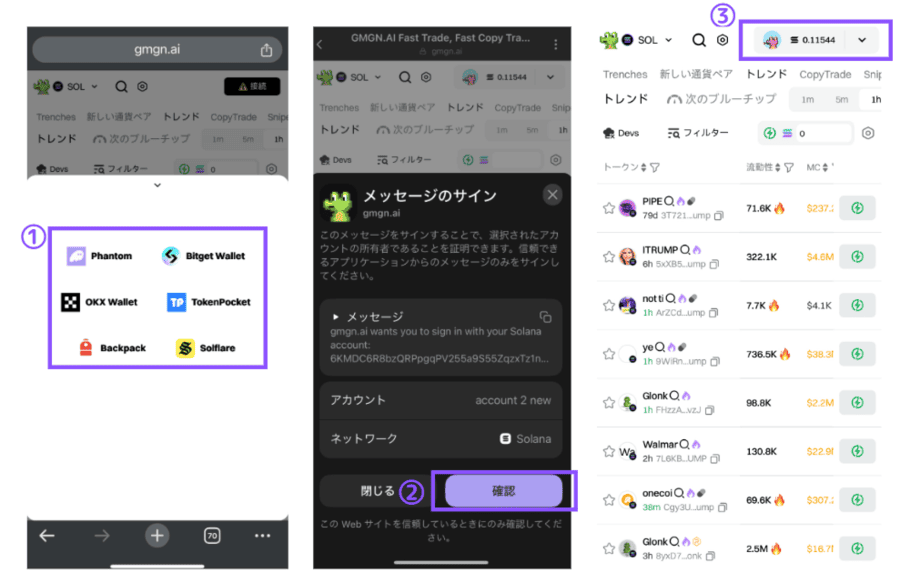Image resolution: width=900 pixels, height=573 pixels.
Task: Quick buy not ti token
Action: pyautogui.click(x=857, y=305)
